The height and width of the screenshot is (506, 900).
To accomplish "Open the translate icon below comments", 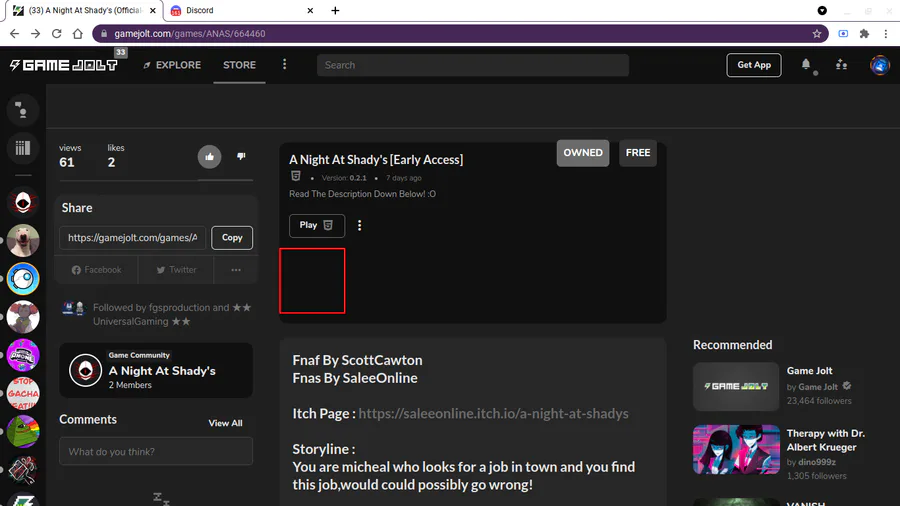I will click(x=161, y=499).
